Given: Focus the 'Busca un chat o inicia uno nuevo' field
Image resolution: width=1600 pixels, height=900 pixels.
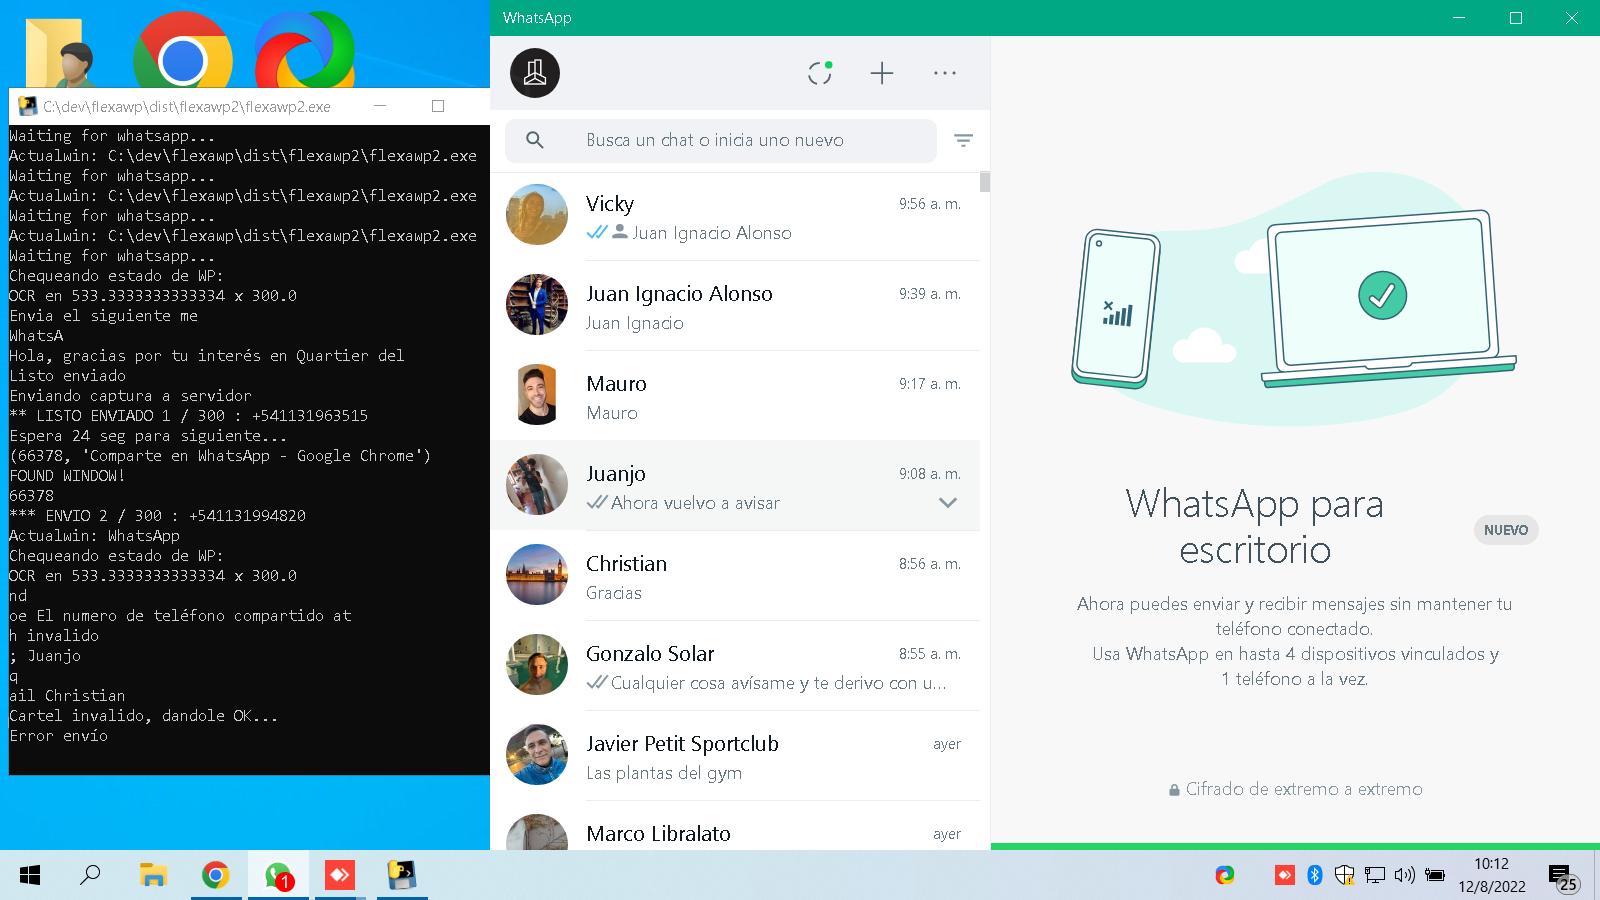Looking at the screenshot, I should pos(721,141).
